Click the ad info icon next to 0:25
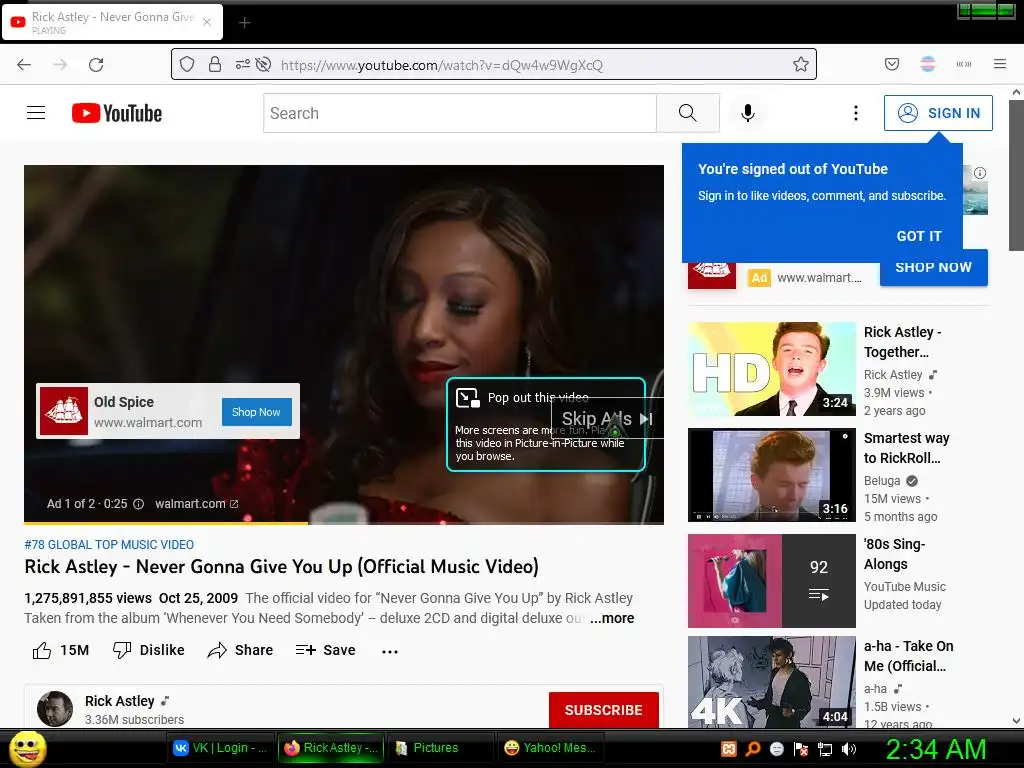Screen dimensions: 1024x768 [138, 504]
